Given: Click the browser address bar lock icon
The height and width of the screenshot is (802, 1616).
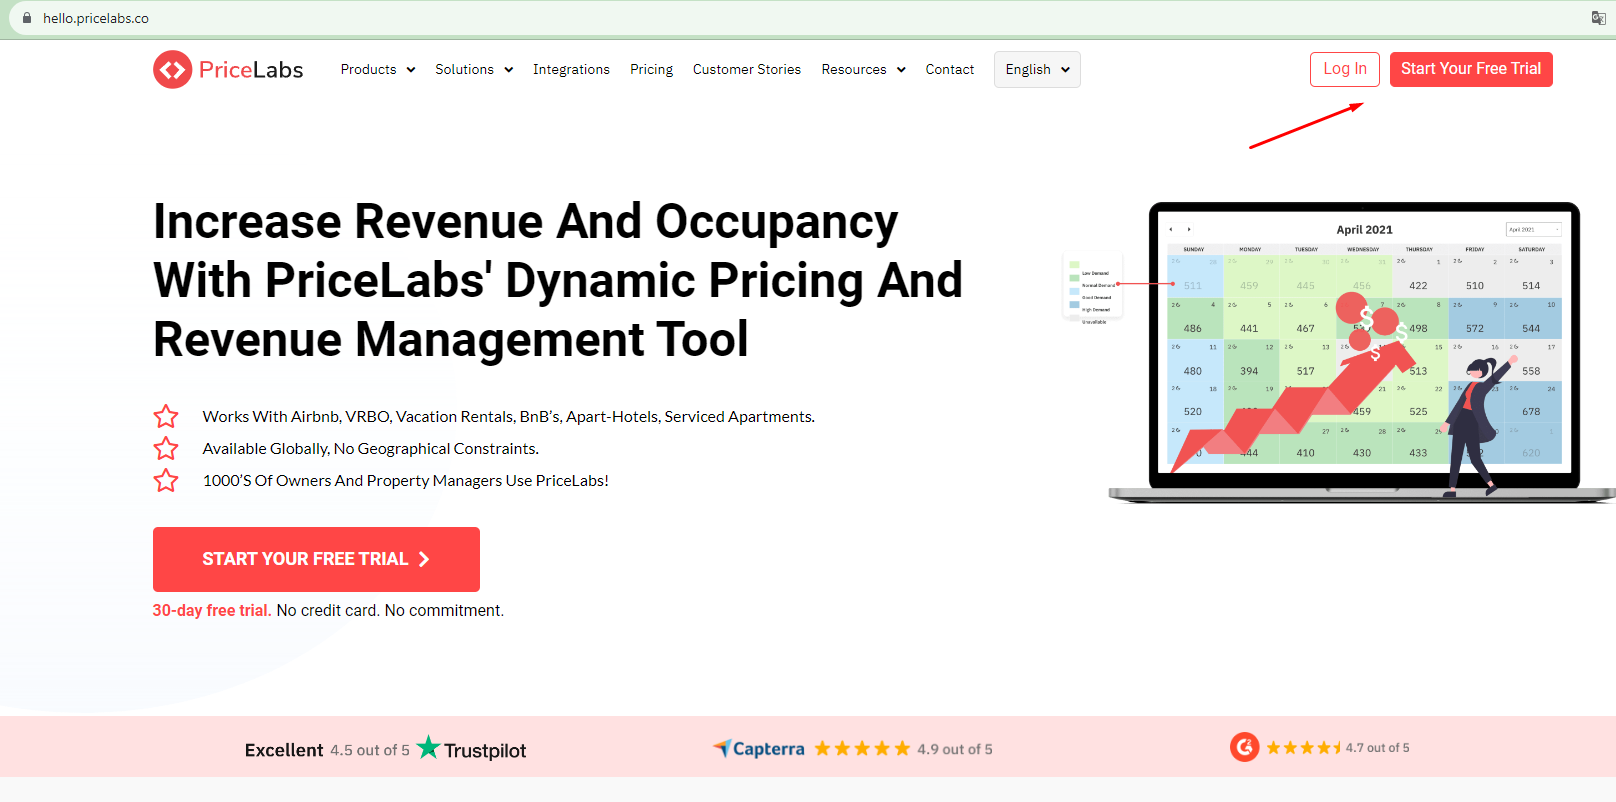Looking at the screenshot, I should pyautogui.click(x=27, y=18).
